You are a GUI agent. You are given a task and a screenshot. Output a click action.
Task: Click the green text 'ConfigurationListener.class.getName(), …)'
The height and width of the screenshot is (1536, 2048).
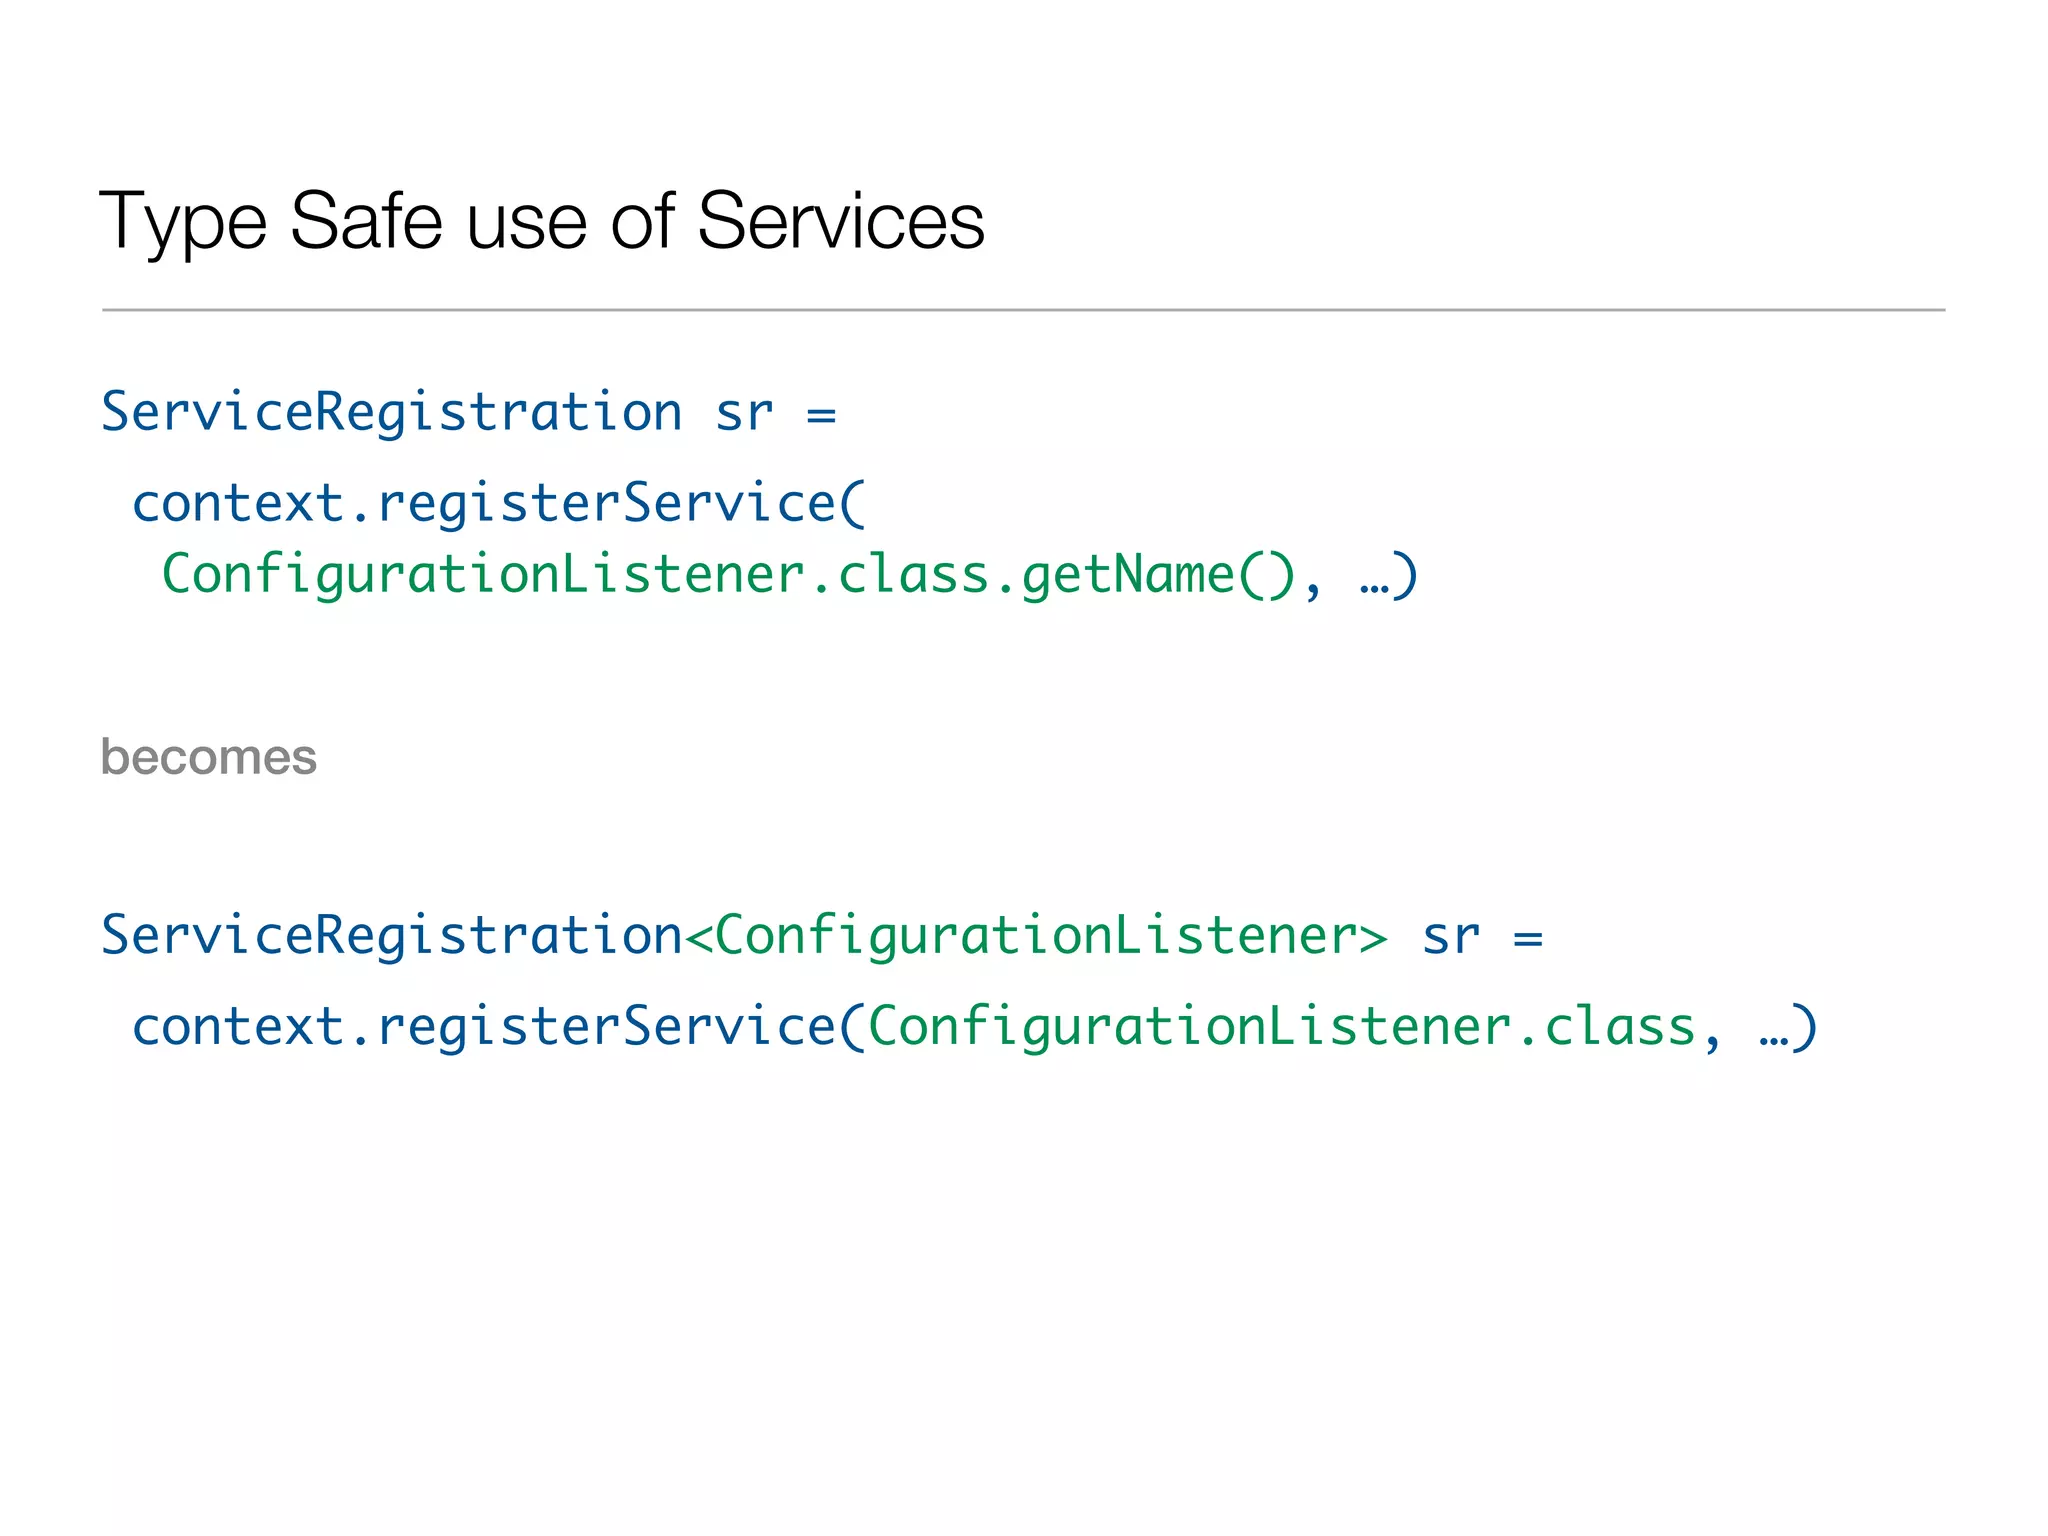point(790,576)
